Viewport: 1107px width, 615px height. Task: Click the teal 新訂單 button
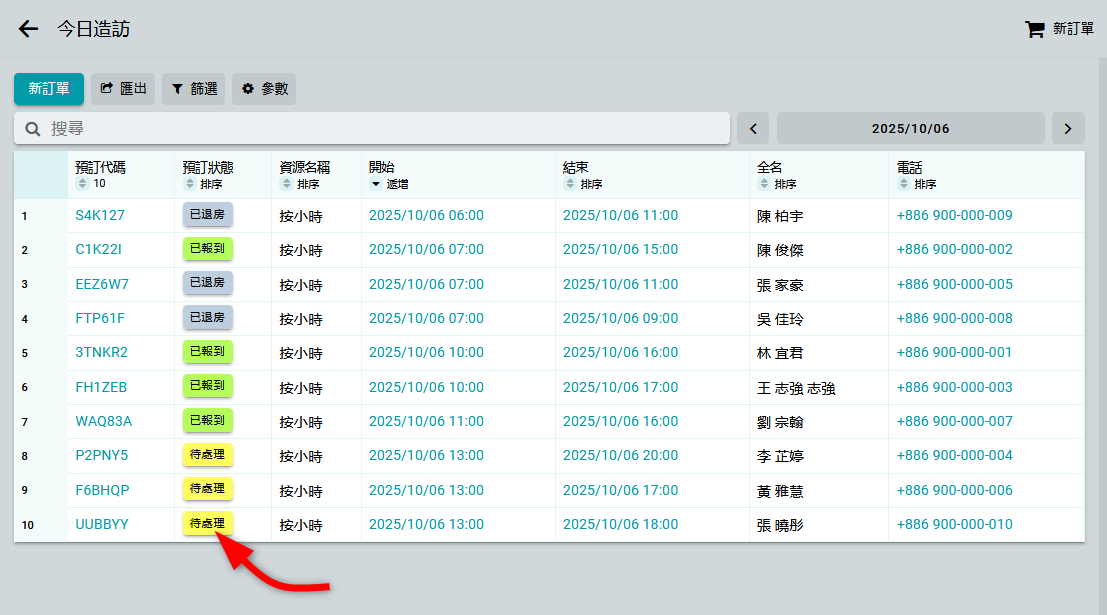(49, 89)
